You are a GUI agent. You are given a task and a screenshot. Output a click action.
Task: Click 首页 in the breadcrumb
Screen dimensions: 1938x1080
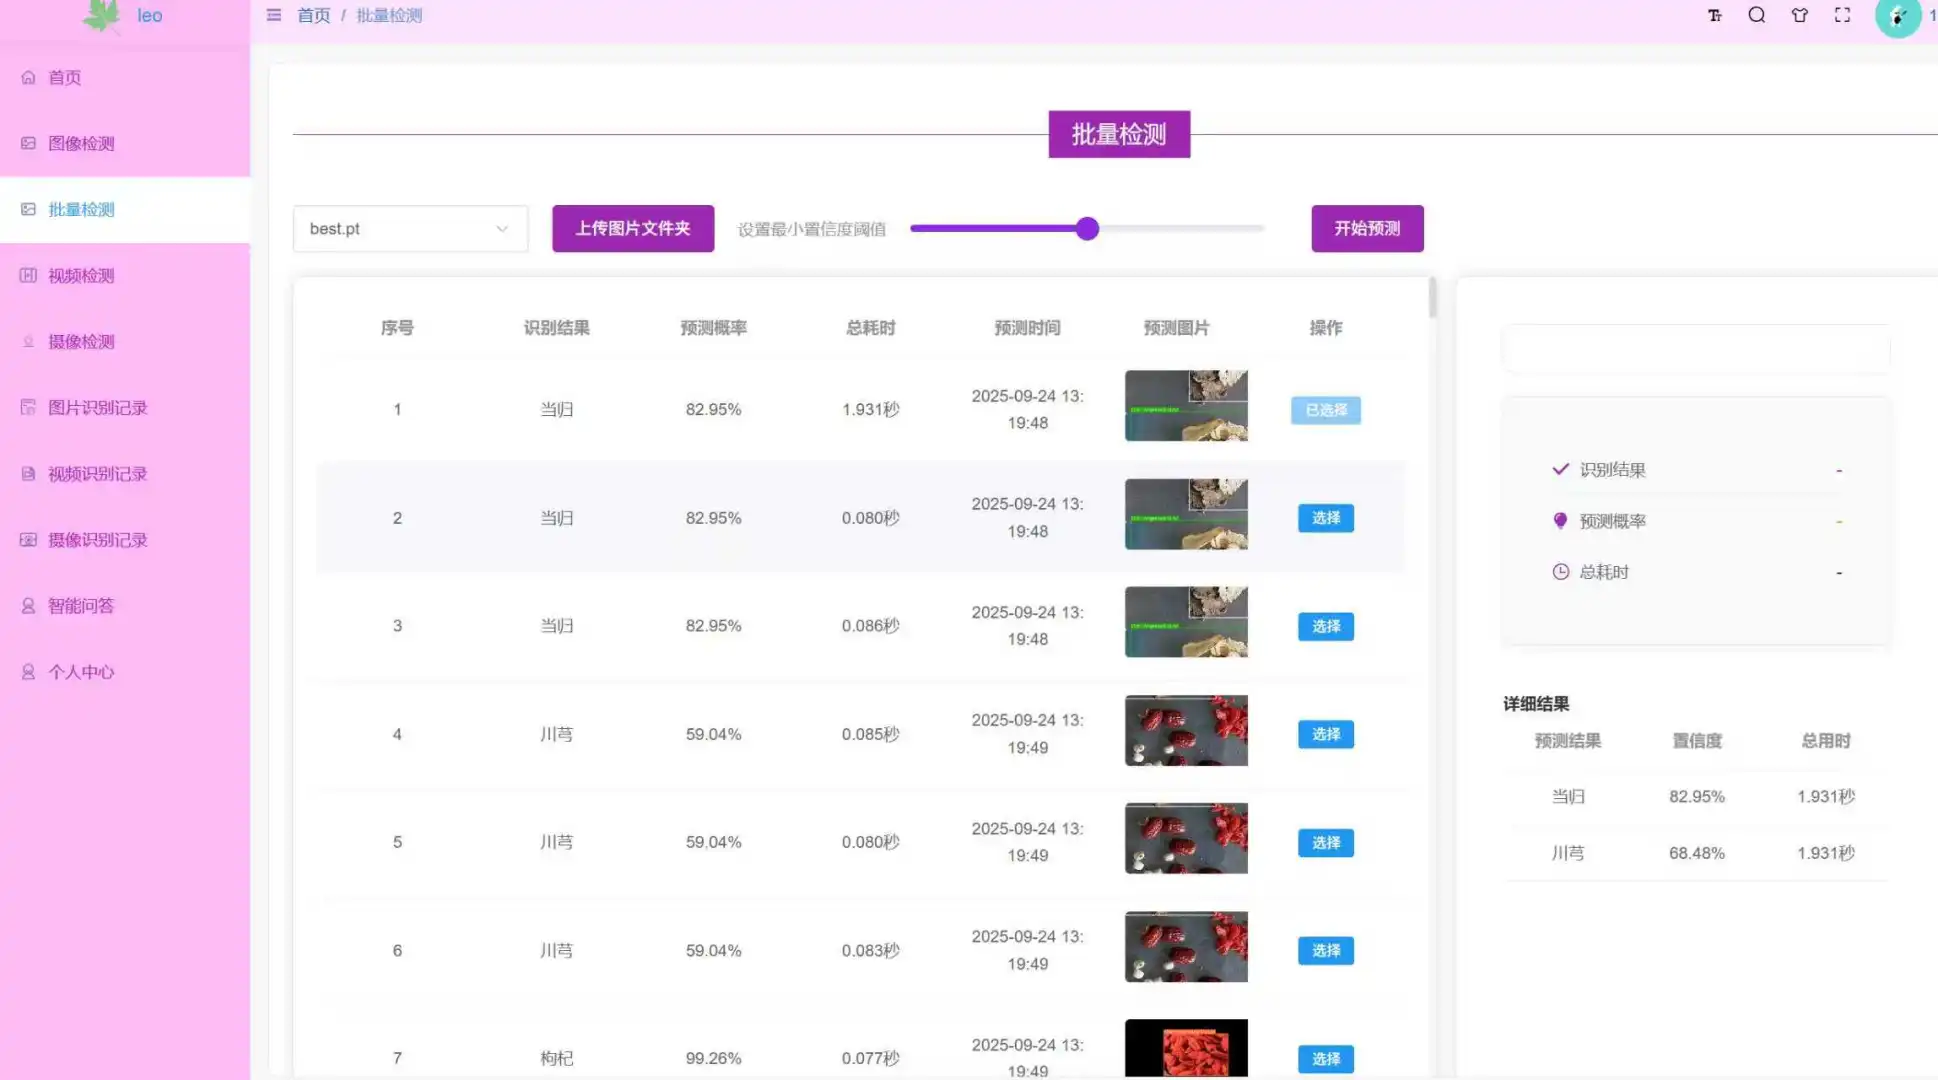point(313,15)
